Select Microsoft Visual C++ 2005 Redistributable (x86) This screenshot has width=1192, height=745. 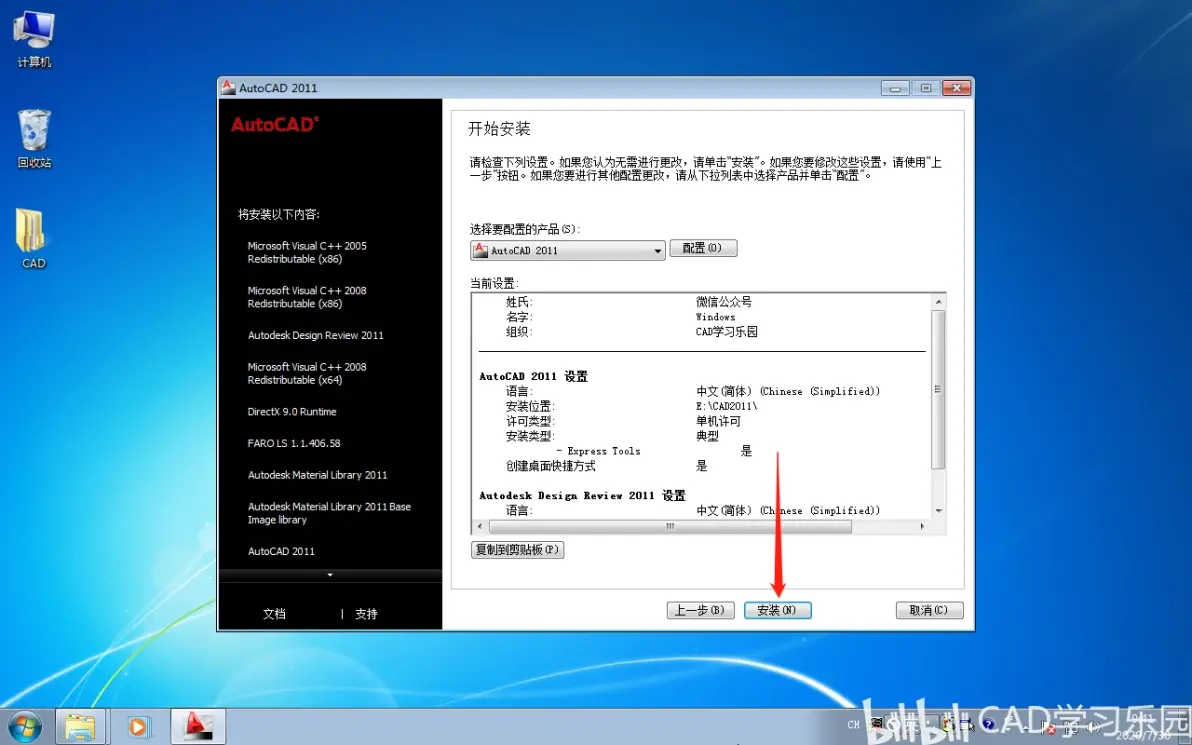307,252
